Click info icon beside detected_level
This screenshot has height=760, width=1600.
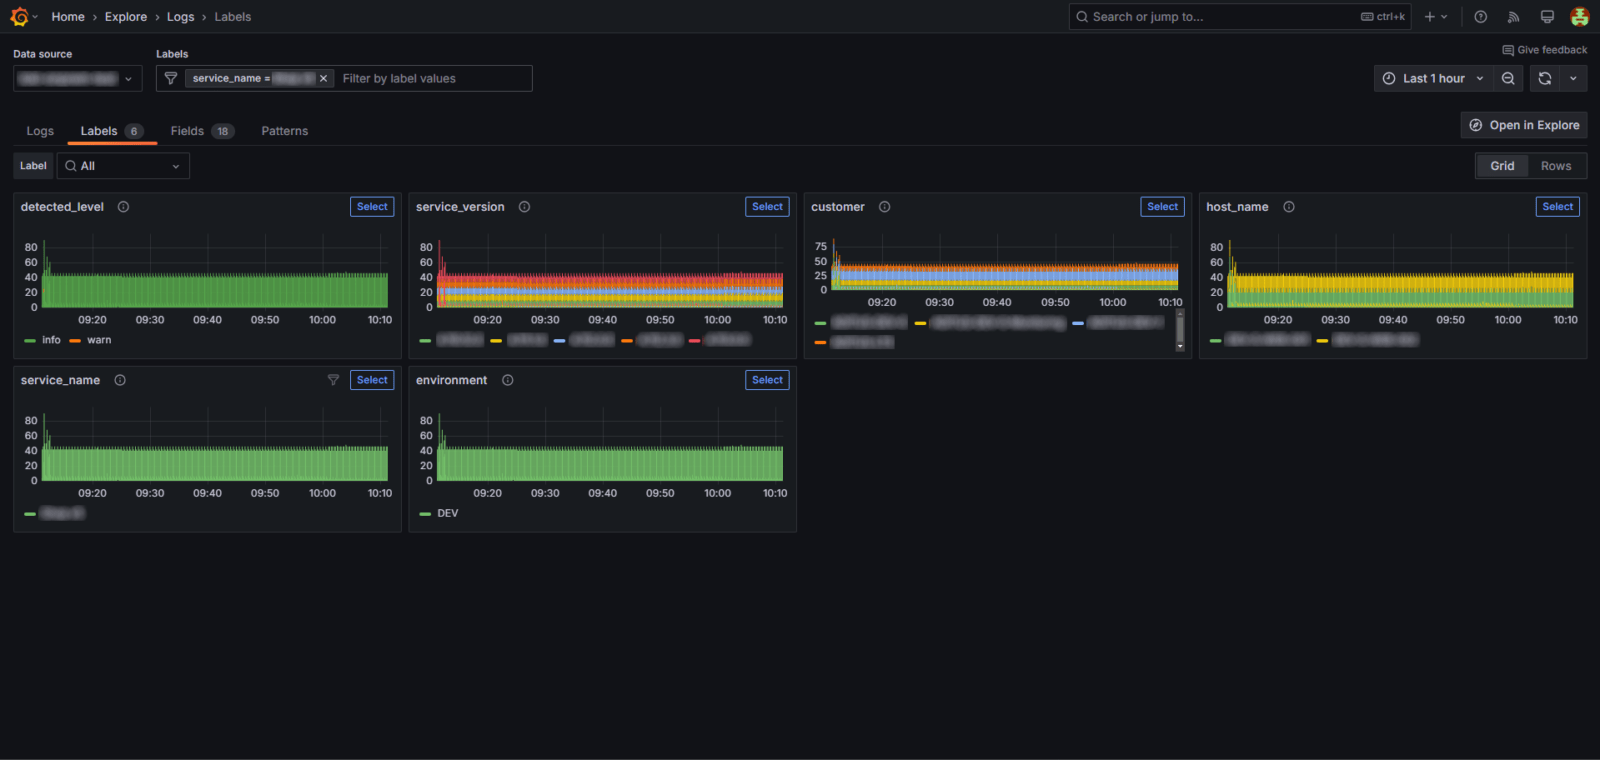[124, 207]
